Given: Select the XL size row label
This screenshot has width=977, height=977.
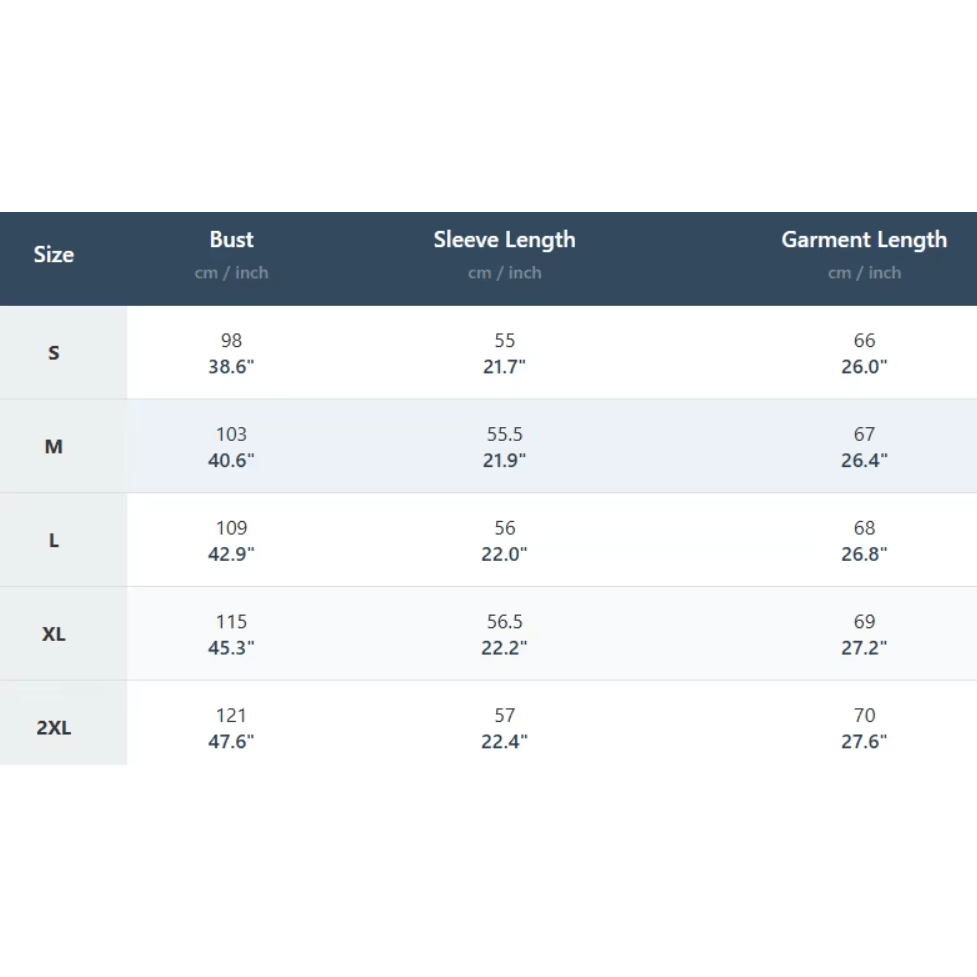Looking at the screenshot, I should pyautogui.click(x=54, y=635).
